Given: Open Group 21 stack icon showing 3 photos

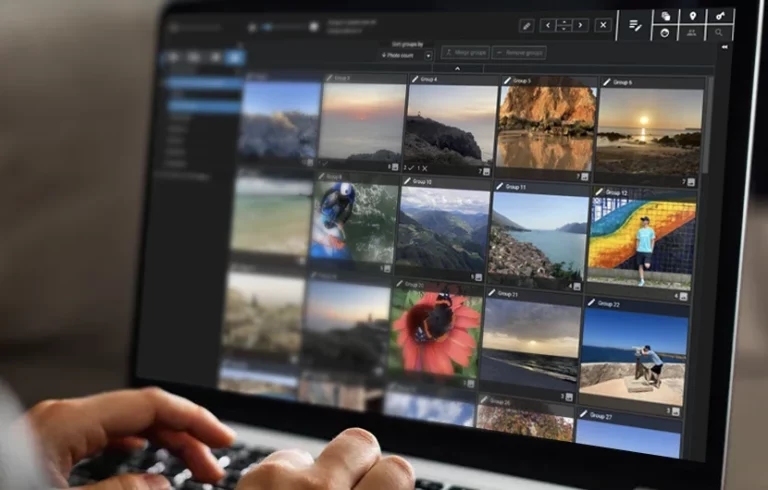Looking at the screenshot, I should click(569, 397).
